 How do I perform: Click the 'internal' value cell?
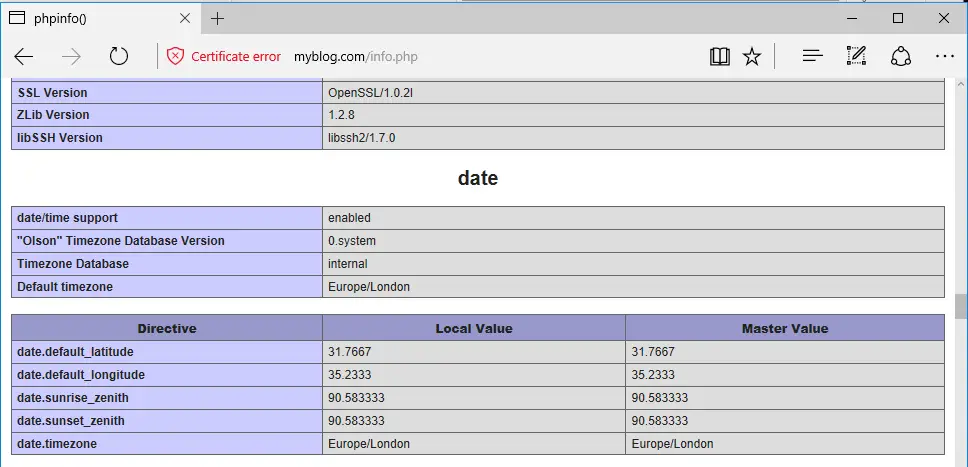(x=633, y=264)
